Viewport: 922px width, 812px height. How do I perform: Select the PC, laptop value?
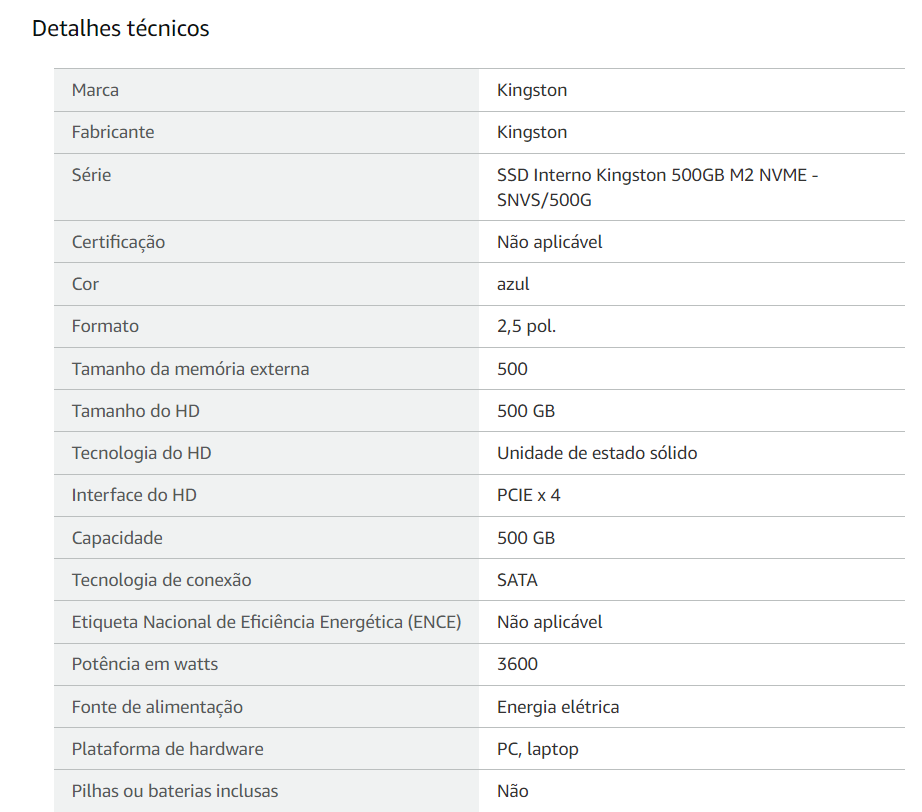tap(537, 749)
